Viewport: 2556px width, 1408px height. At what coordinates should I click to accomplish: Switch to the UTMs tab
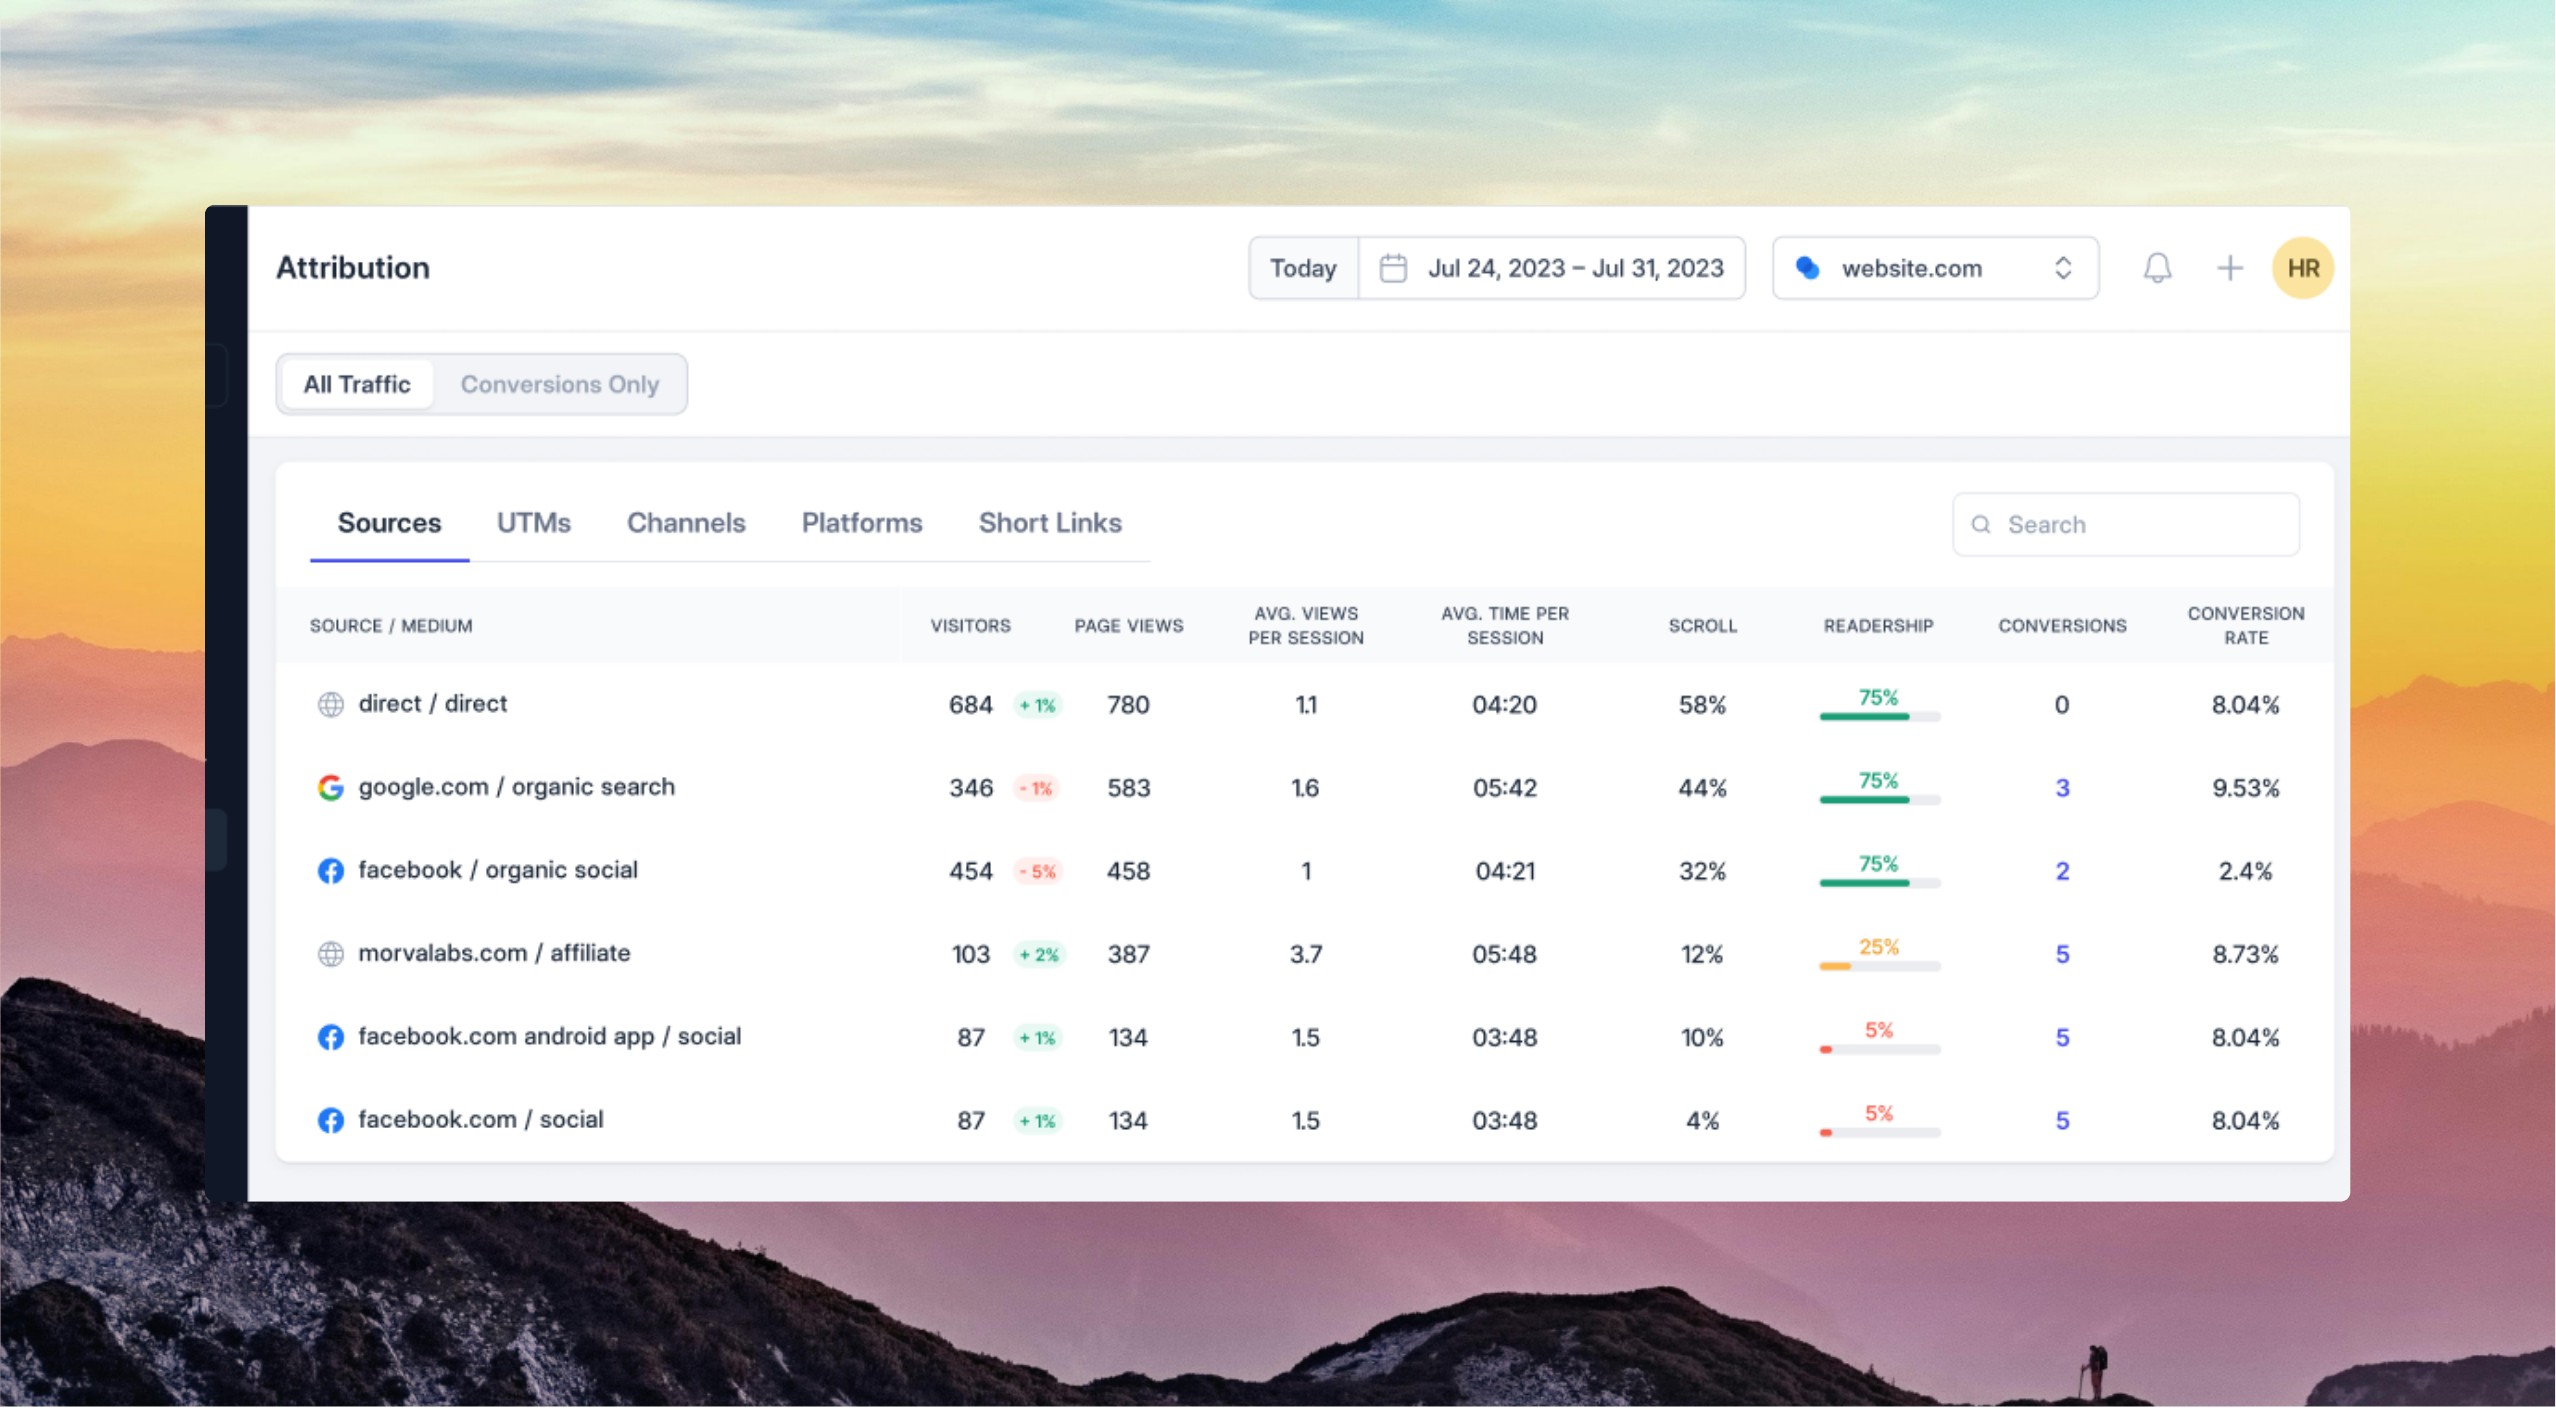[x=533, y=523]
